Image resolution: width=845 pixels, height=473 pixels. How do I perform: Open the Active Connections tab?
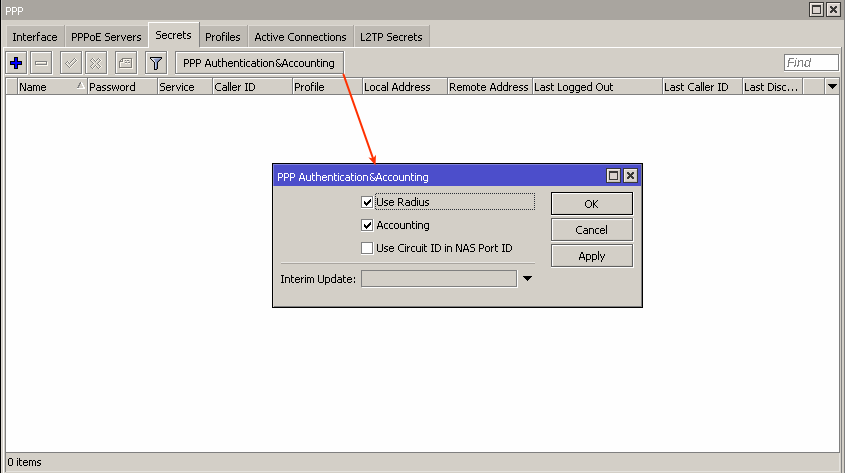point(300,37)
